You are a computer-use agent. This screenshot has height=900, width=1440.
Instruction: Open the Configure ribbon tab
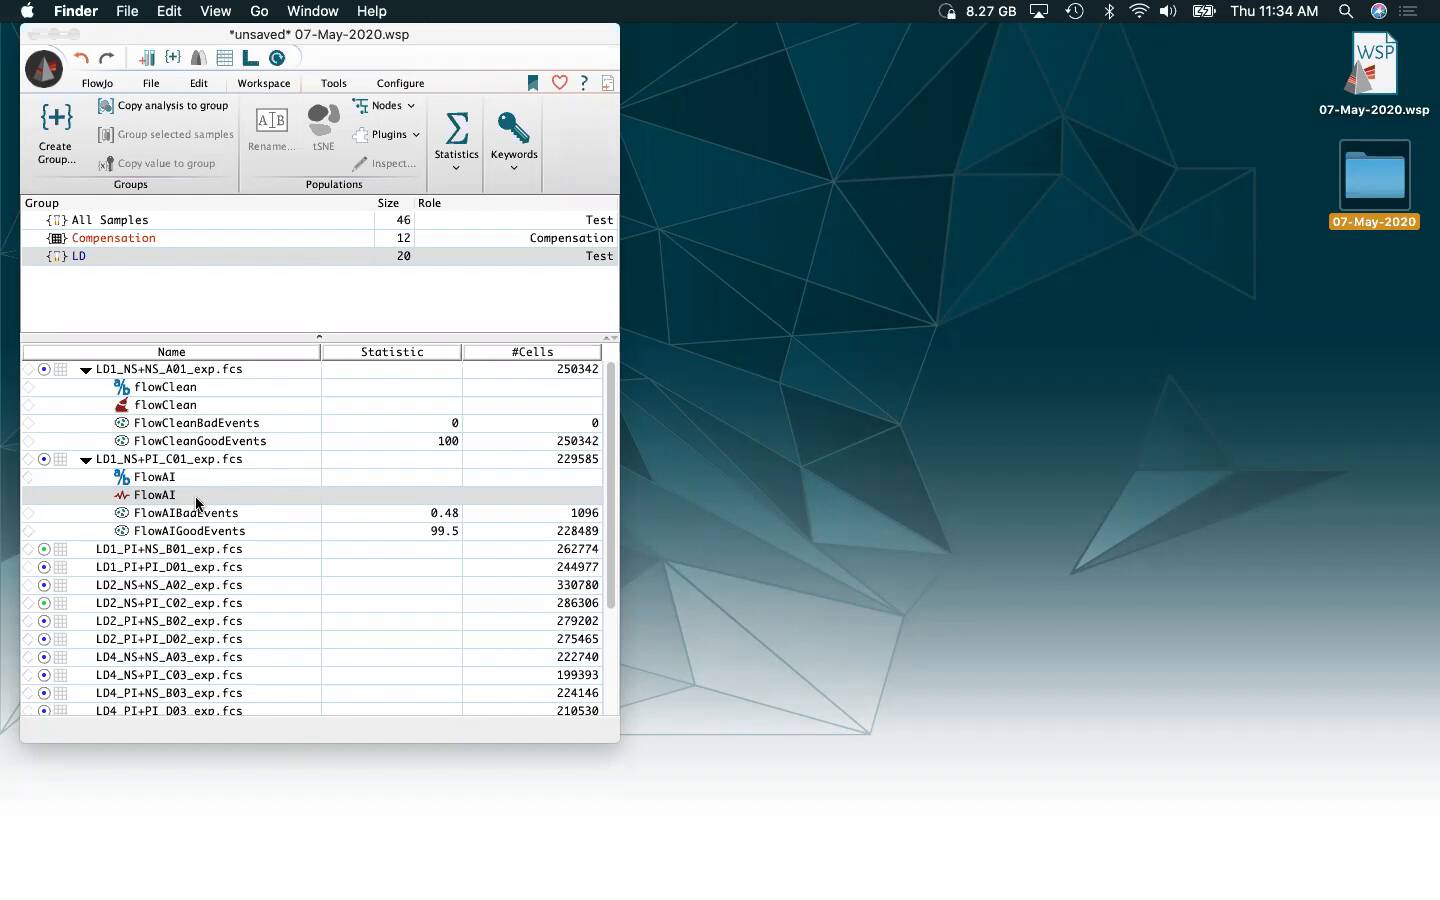pos(400,83)
